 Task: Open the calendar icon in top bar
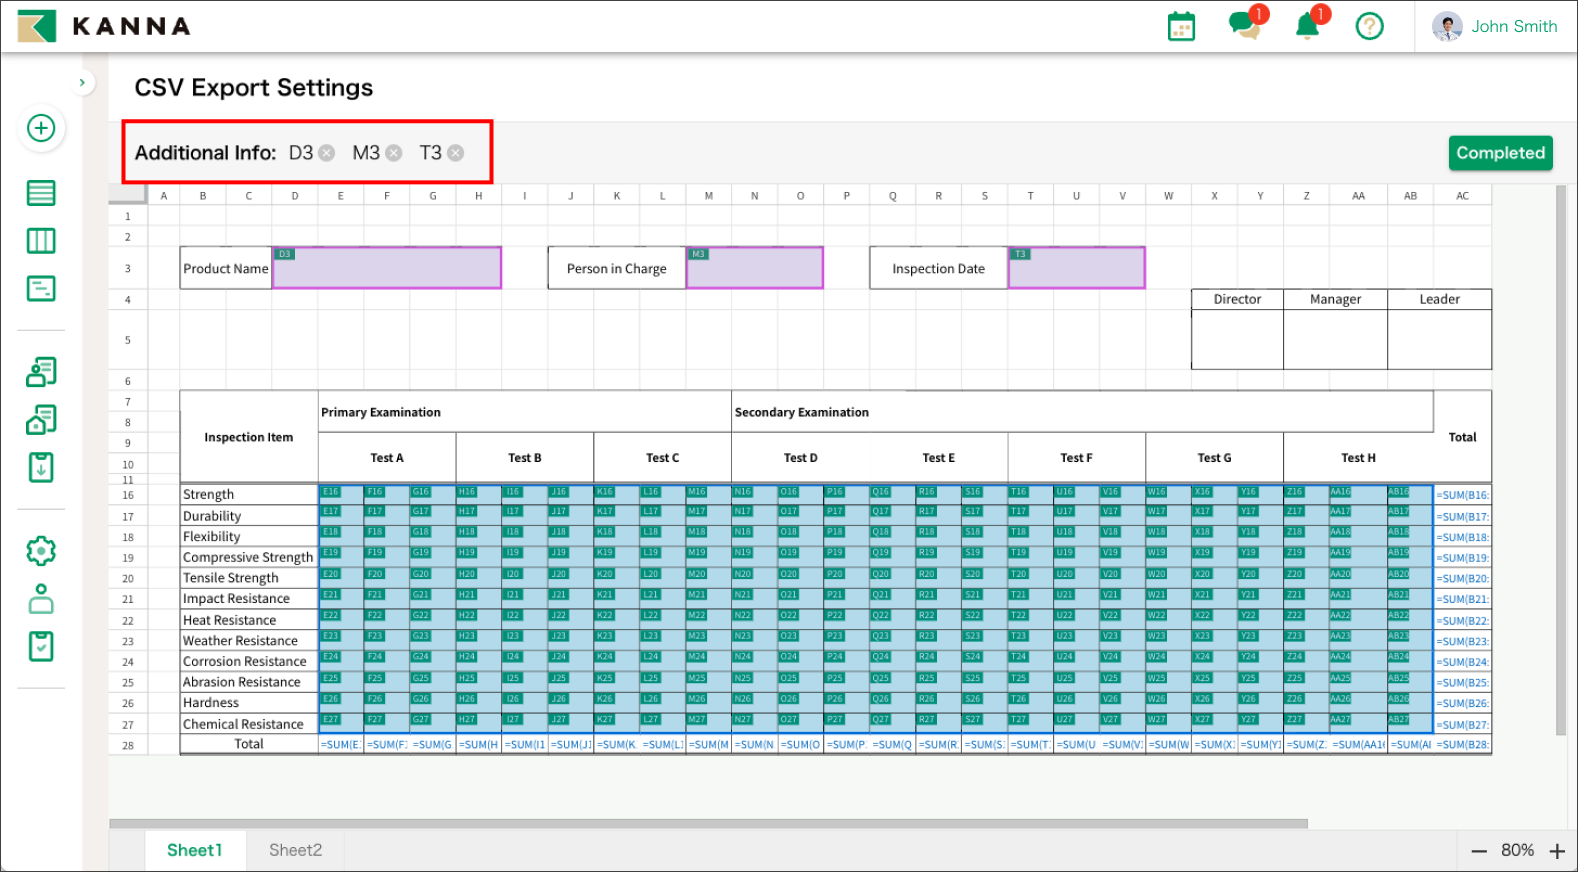(x=1181, y=27)
